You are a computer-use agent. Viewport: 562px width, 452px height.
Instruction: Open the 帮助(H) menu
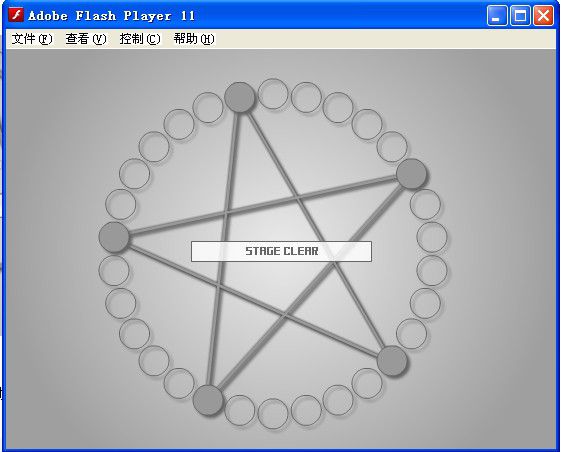point(194,39)
